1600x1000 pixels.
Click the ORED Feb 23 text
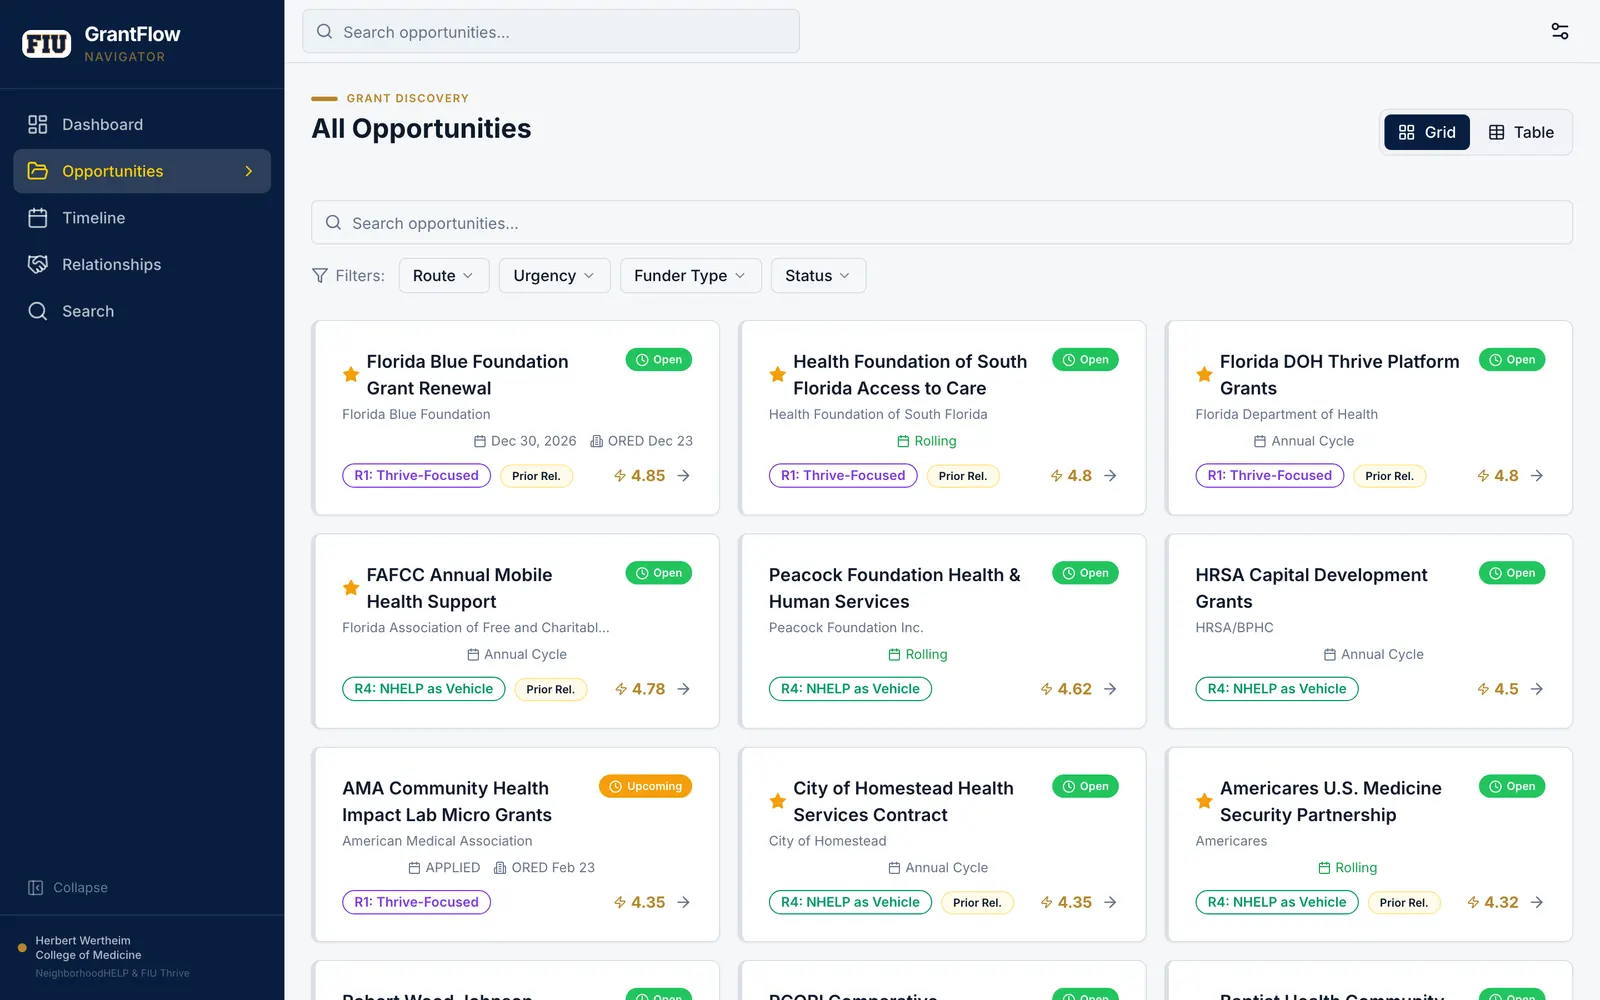click(544, 868)
